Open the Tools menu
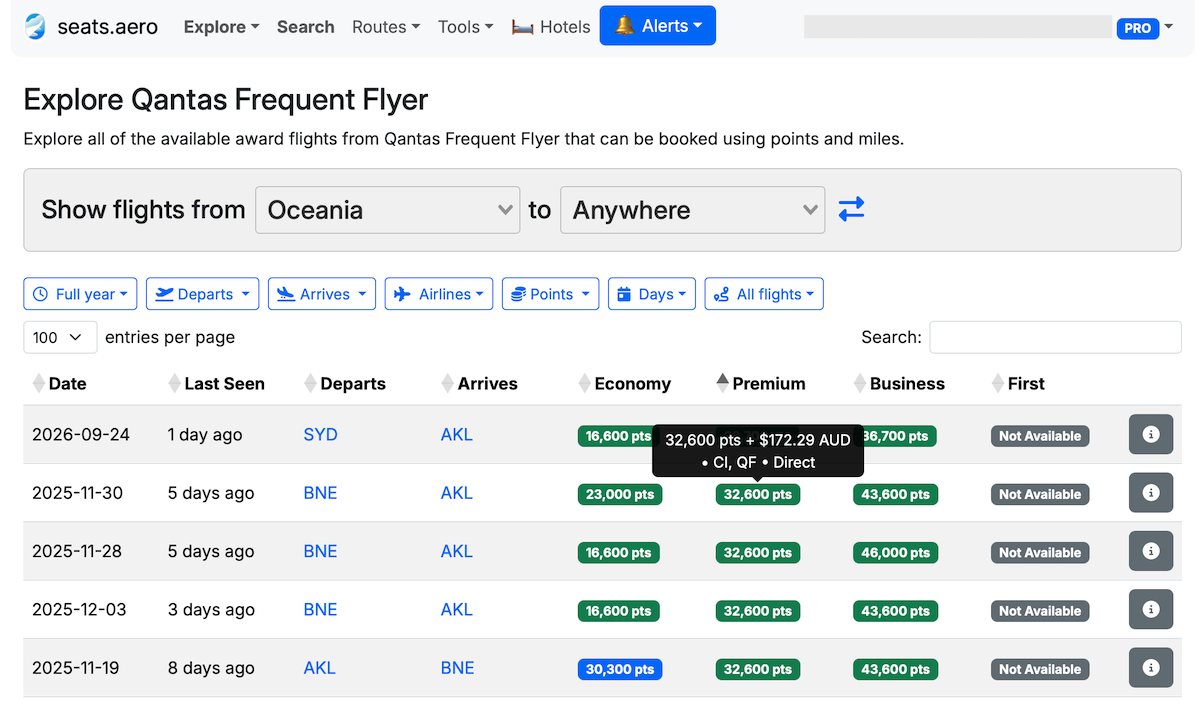This screenshot has width=1200, height=702. pyautogui.click(x=464, y=27)
